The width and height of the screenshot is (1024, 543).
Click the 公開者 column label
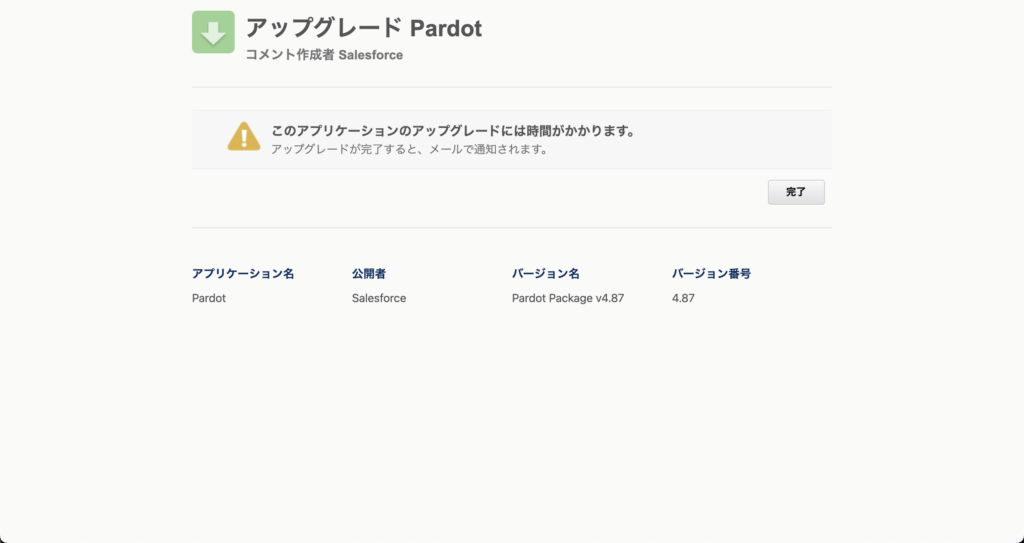[x=369, y=274]
